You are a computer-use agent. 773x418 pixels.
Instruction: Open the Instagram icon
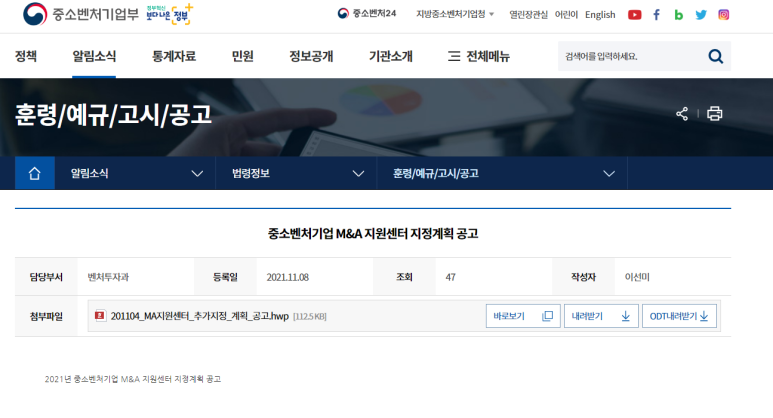(x=723, y=15)
